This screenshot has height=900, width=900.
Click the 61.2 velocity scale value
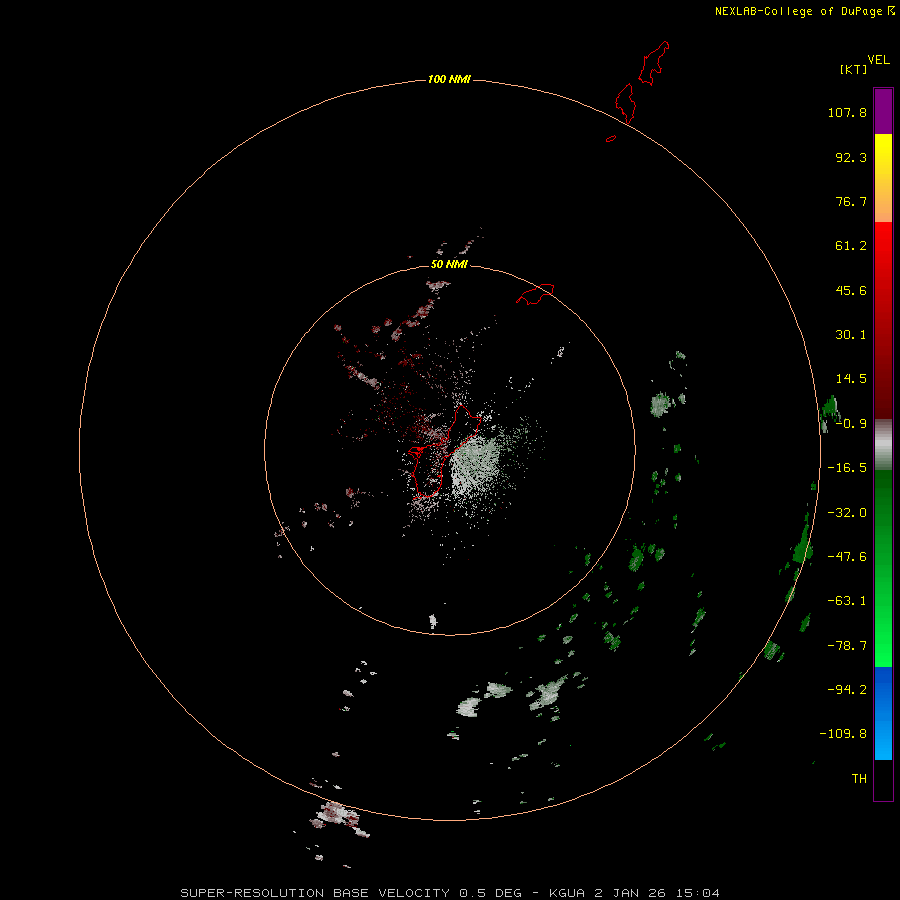click(x=851, y=246)
